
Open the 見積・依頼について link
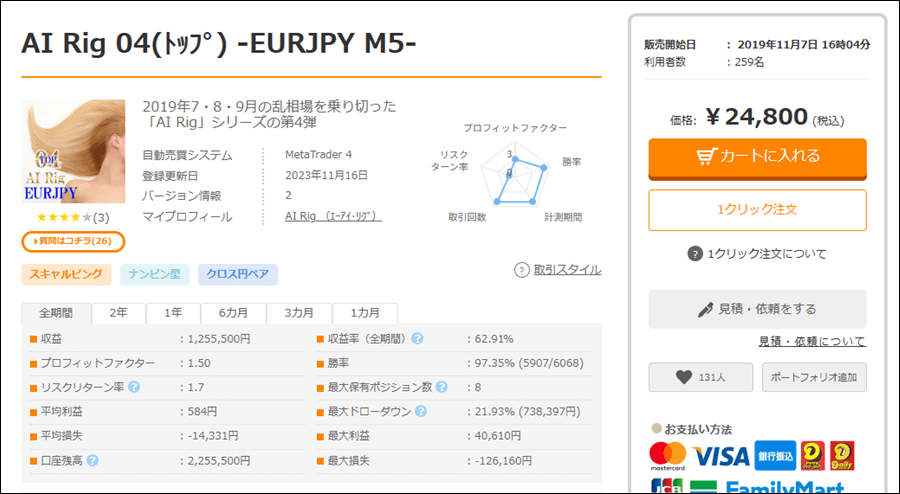click(x=812, y=341)
